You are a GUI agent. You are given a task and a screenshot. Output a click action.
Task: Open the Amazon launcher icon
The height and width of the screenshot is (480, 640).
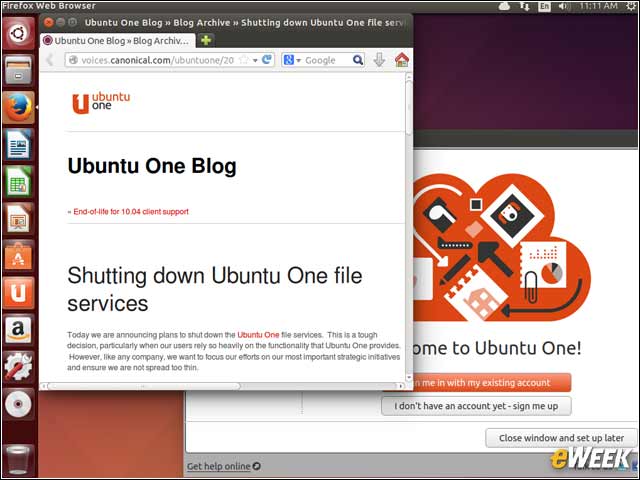tap(18, 330)
